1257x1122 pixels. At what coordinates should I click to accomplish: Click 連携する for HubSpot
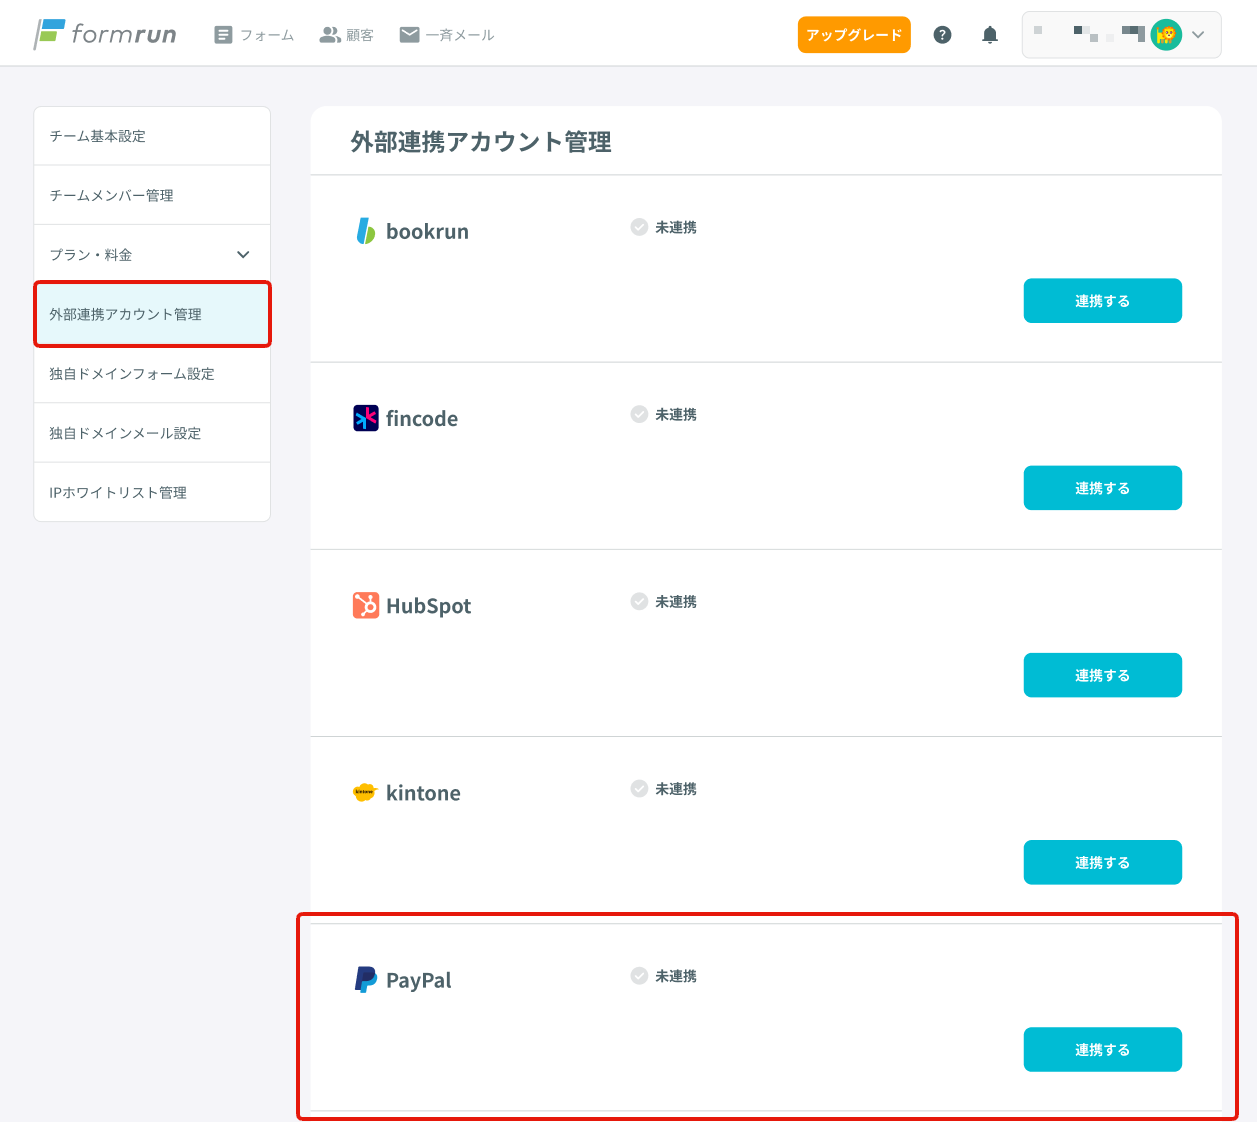pos(1102,675)
